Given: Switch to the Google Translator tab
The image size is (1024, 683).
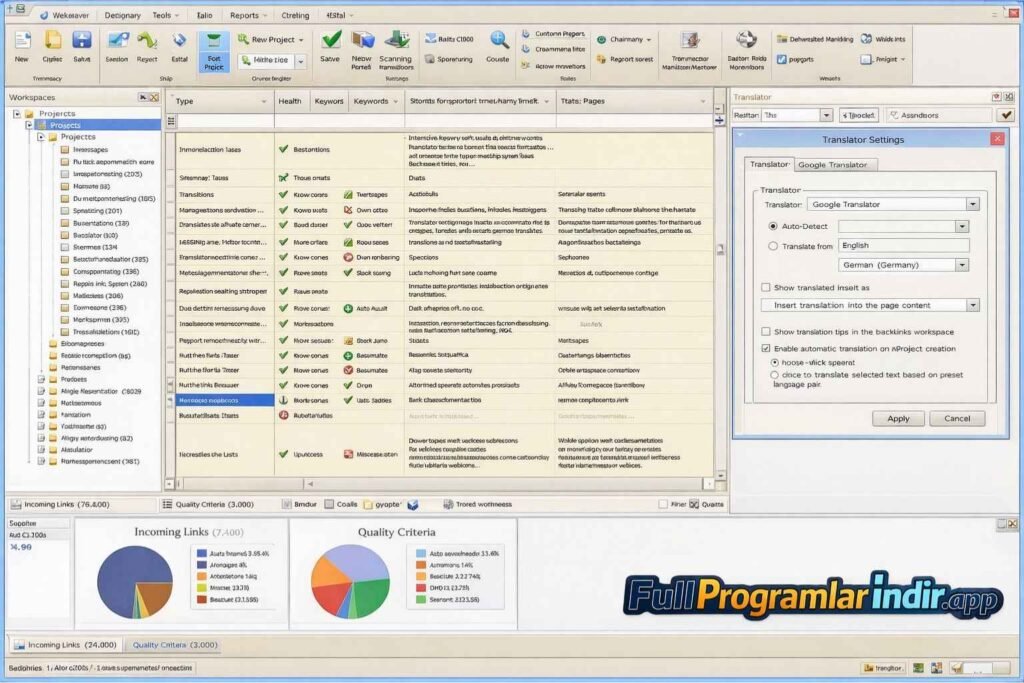Looking at the screenshot, I should click(x=836, y=164).
